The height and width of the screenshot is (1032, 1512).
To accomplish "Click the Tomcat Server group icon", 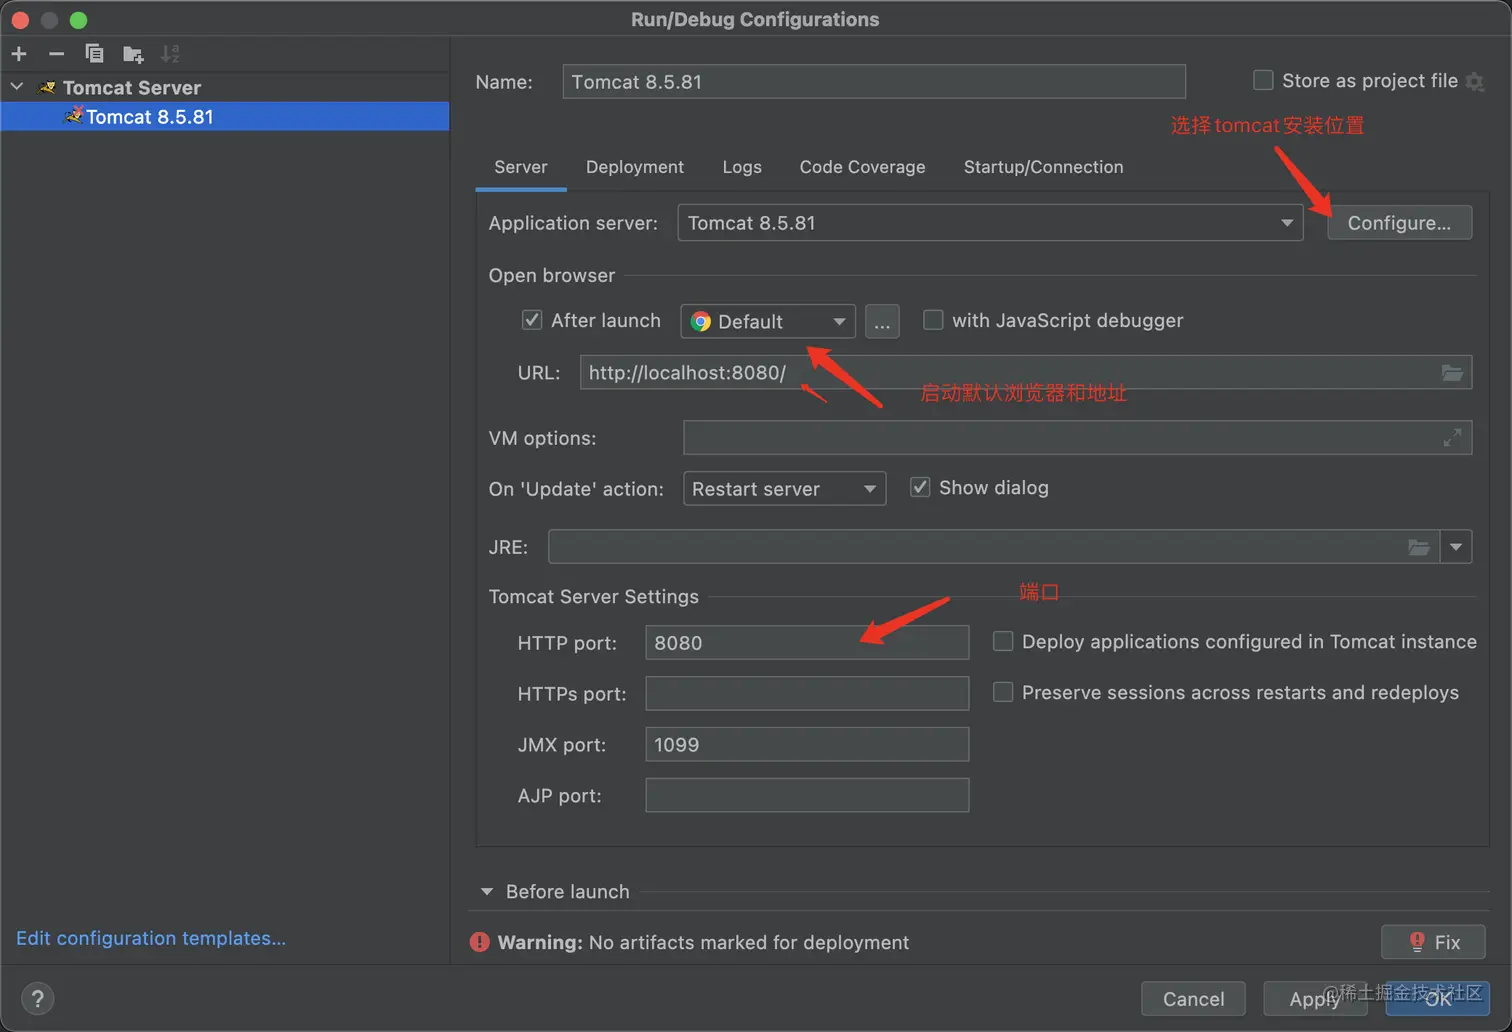I will 48,88.
